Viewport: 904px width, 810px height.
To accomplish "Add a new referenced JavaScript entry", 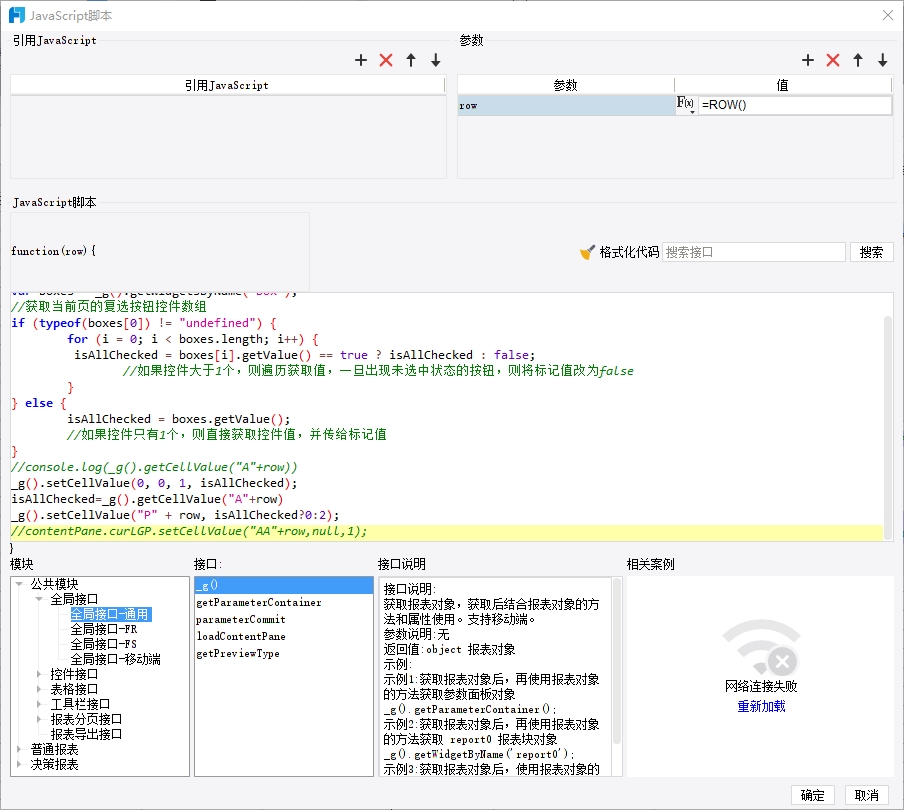I will [361, 61].
